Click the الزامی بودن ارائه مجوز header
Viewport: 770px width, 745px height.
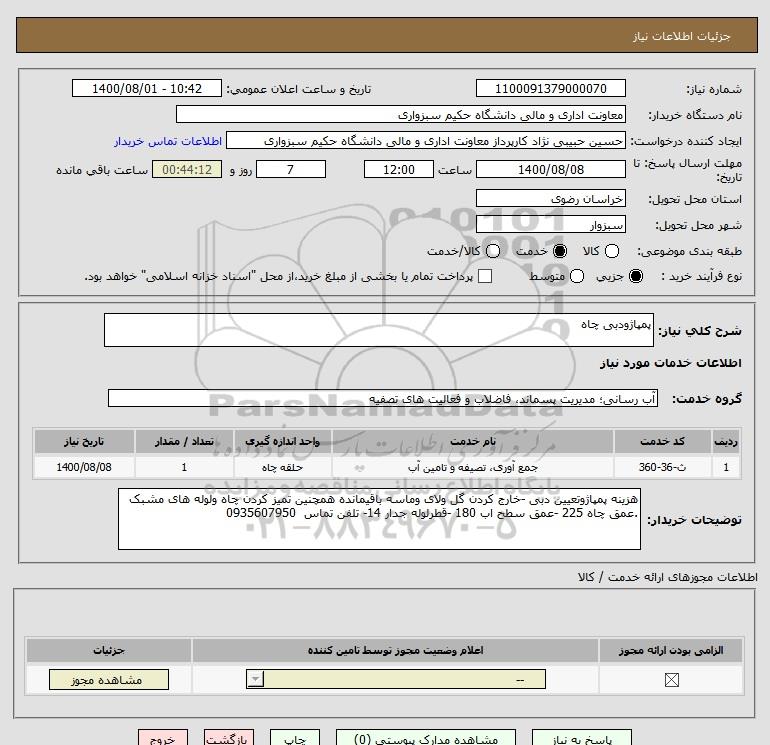pos(671,650)
